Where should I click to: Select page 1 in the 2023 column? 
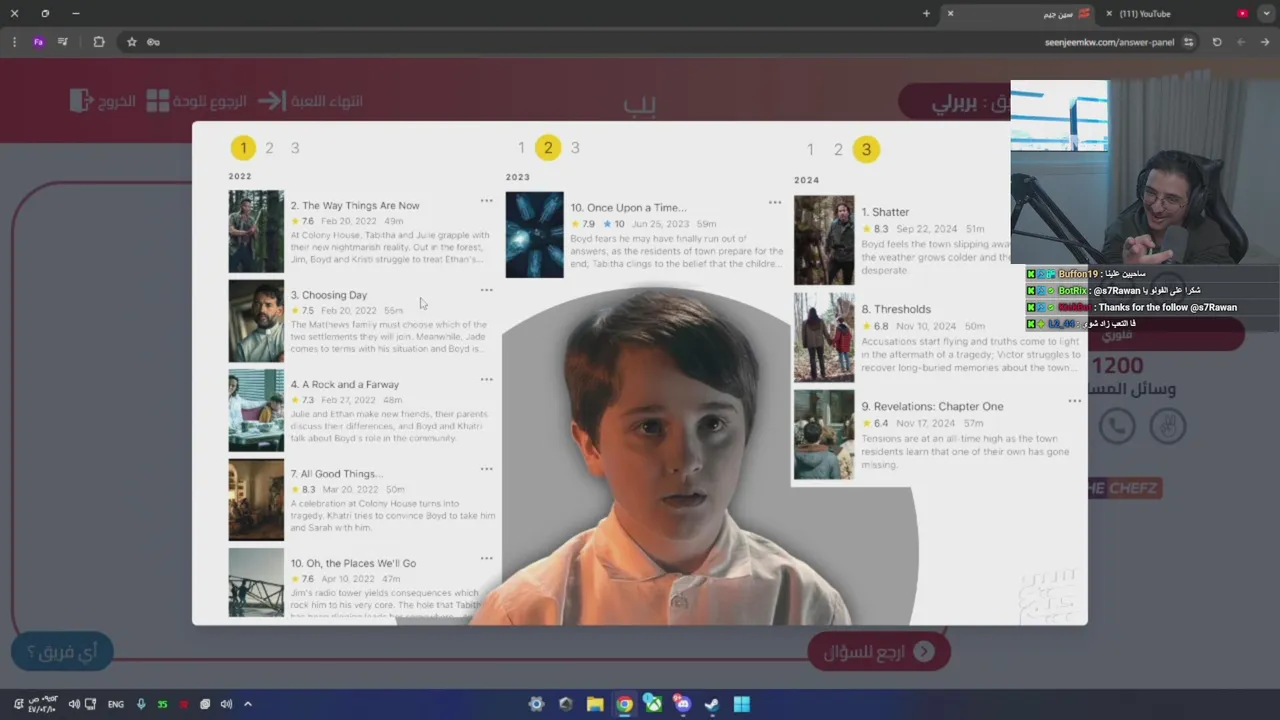click(x=521, y=148)
